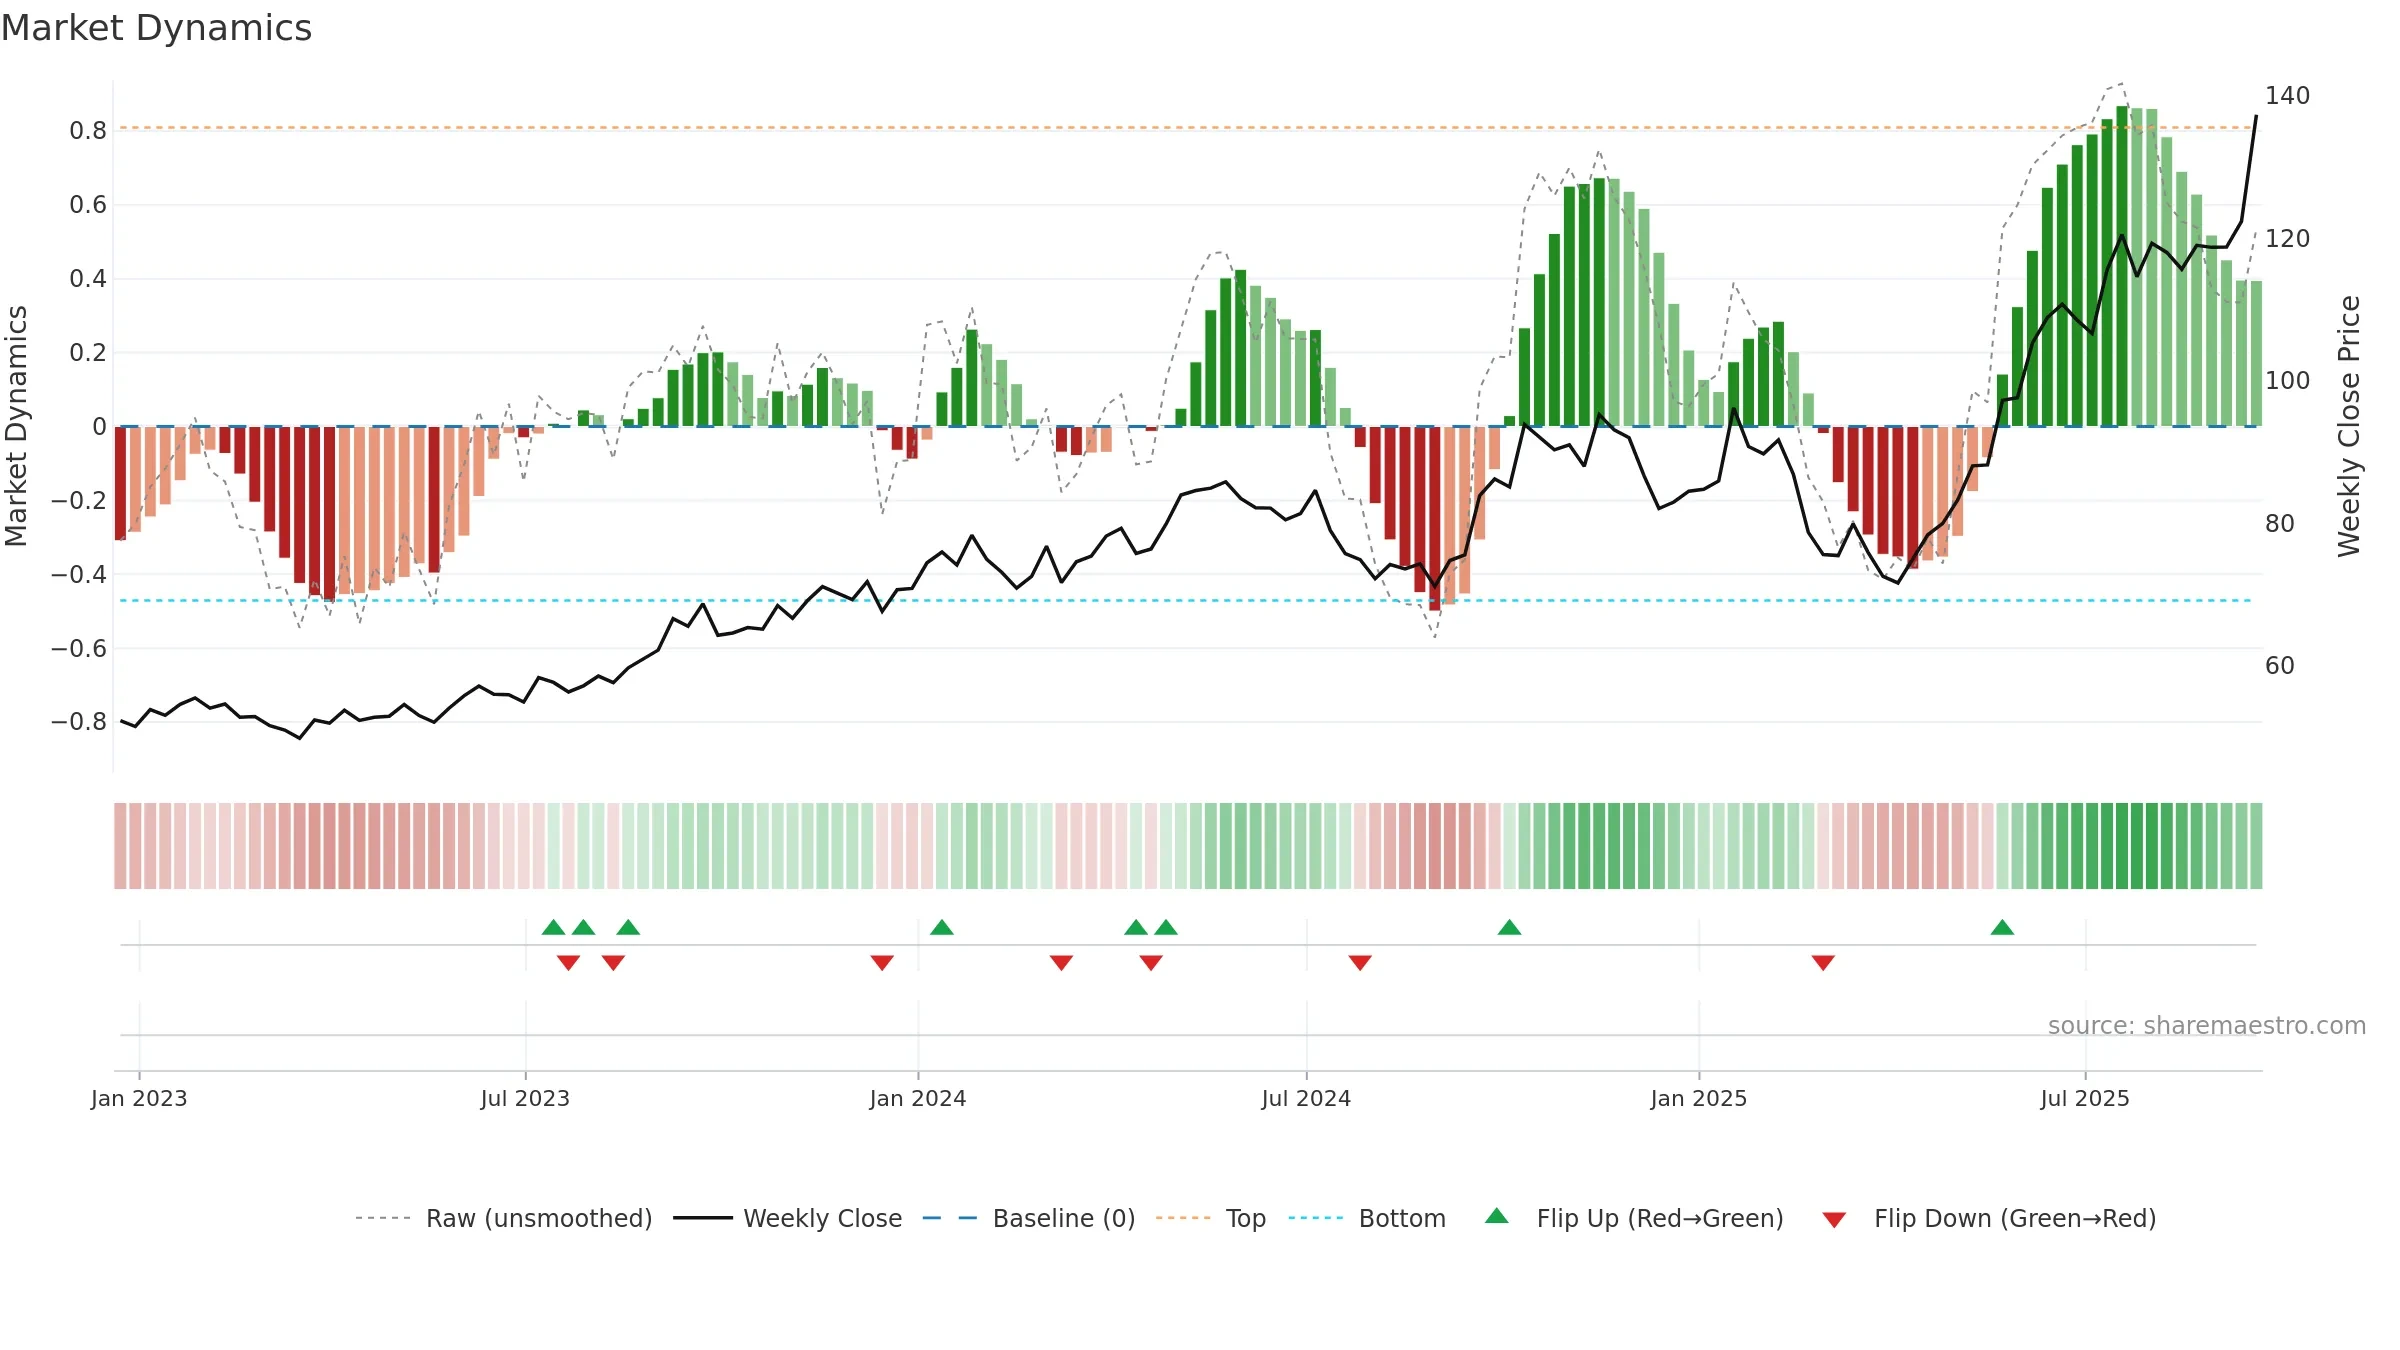Toggle the Bottom legend entry
Viewport: 2400px width, 1350px height.
(1367, 1218)
